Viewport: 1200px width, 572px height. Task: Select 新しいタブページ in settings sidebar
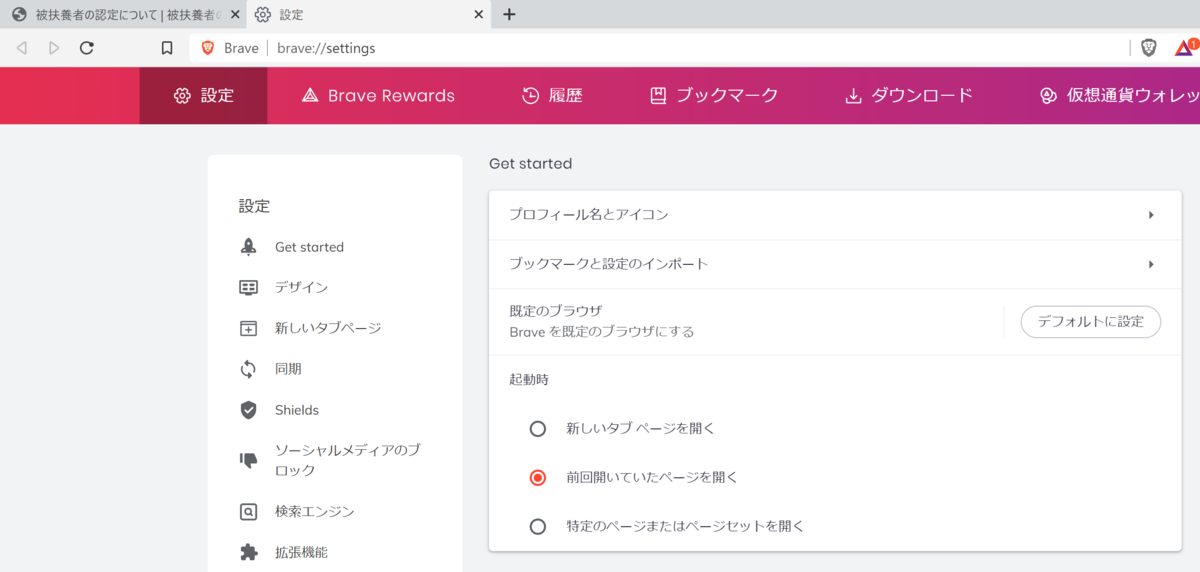pos(328,328)
